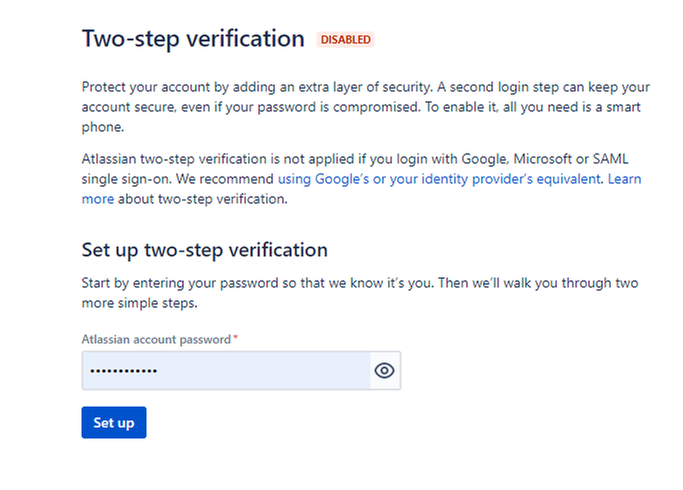Click the words "smart phone" in the description
Viewport: 683px width, 490px height.
pyautogui.click(x=620, y=106)
